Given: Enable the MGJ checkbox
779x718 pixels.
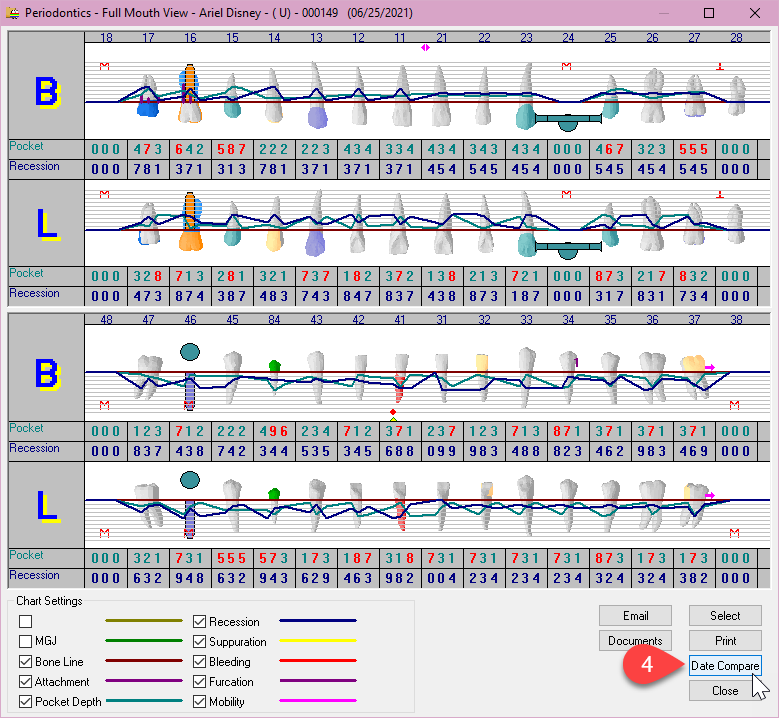Looking at the screenshot, I should click(25, 641).
